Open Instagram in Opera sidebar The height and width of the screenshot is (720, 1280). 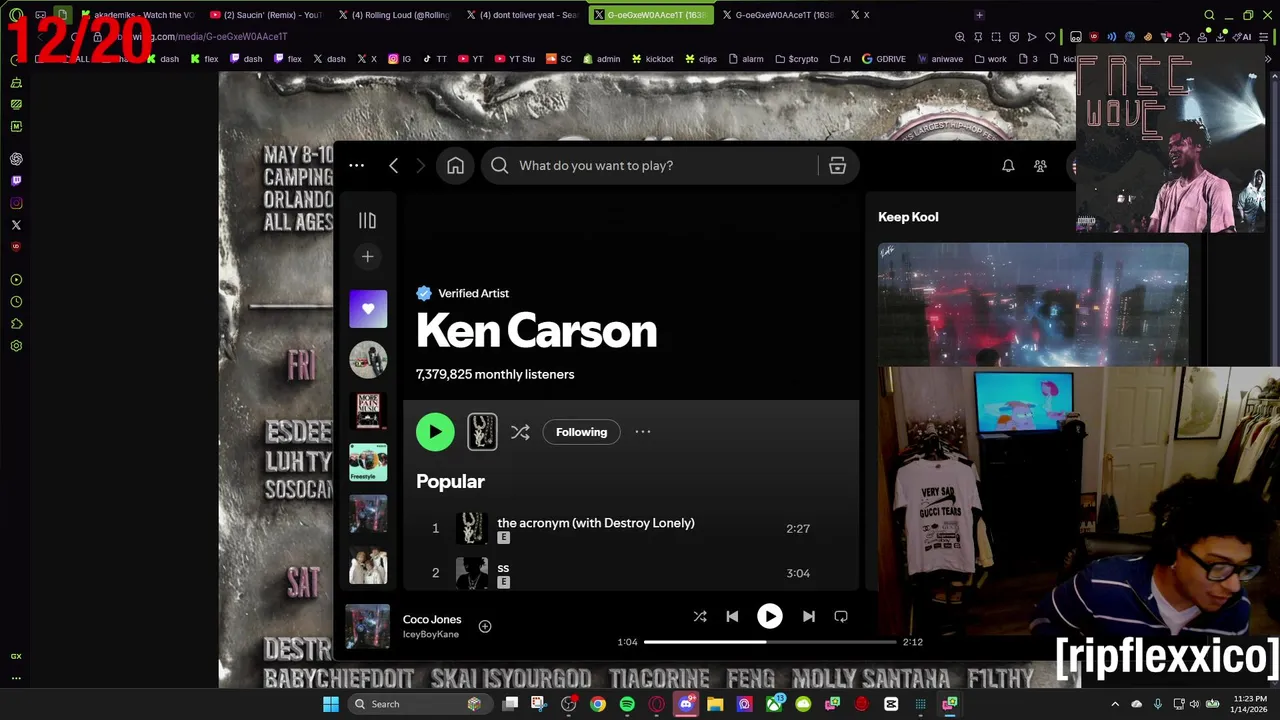click(16, 203)
